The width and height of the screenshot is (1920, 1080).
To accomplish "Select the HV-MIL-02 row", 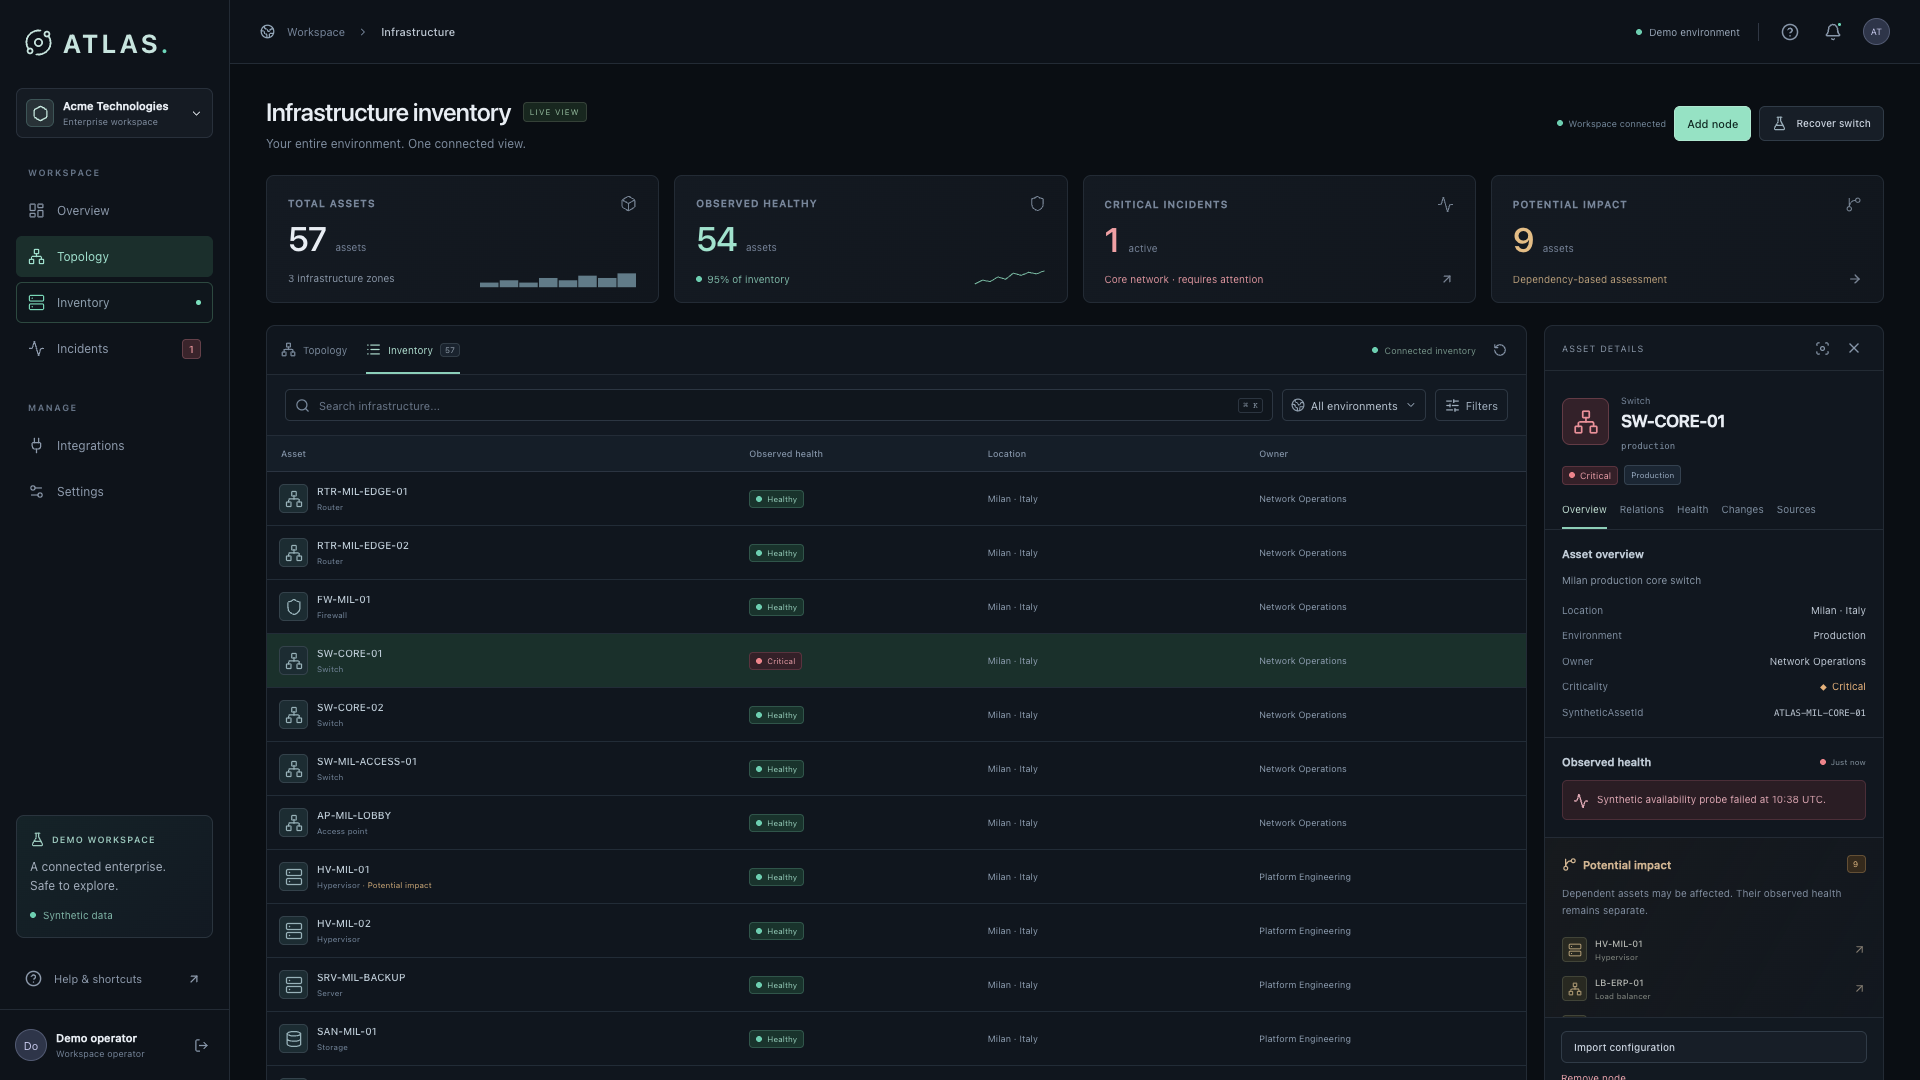I will point(896,931).
